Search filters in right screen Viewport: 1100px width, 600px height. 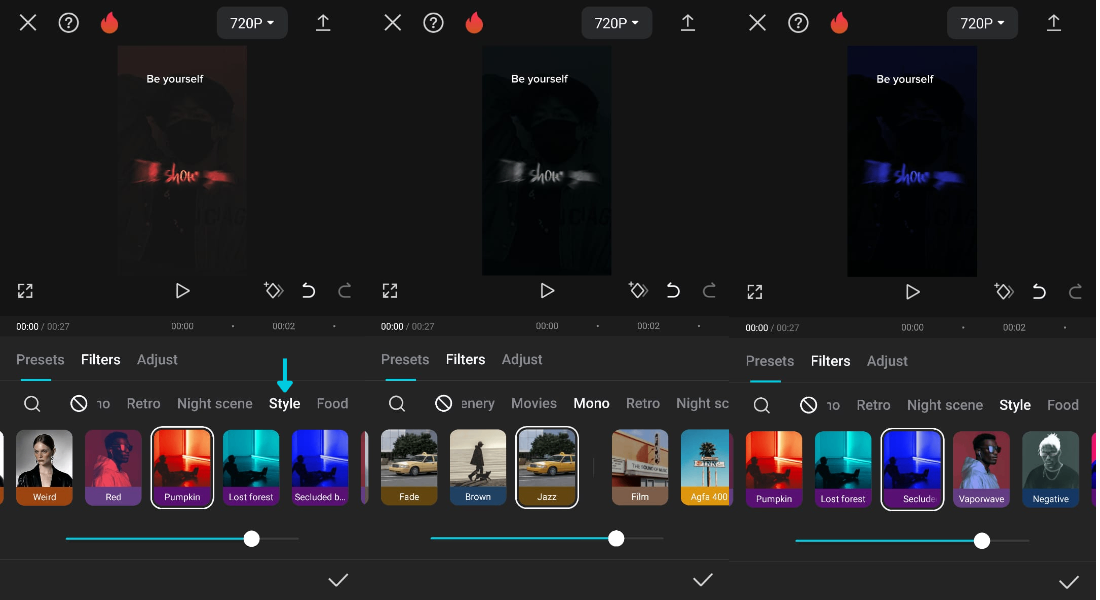(x=762, y=405)
